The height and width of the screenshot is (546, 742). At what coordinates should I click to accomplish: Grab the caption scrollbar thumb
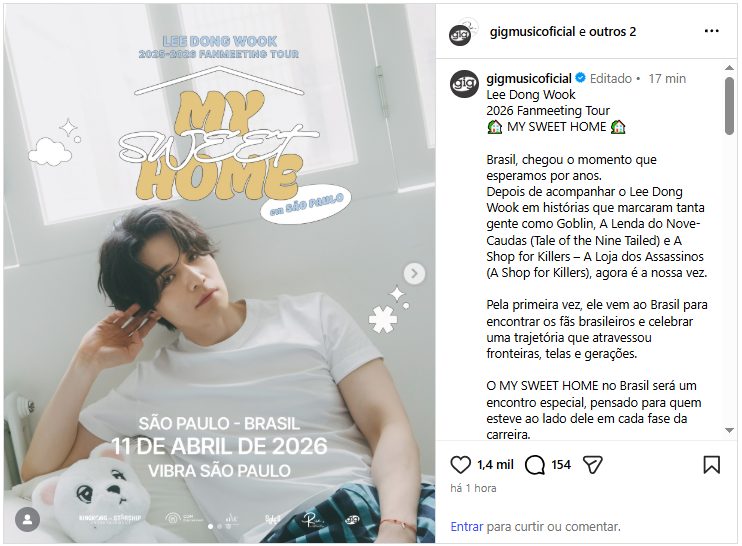click(729, 105)
